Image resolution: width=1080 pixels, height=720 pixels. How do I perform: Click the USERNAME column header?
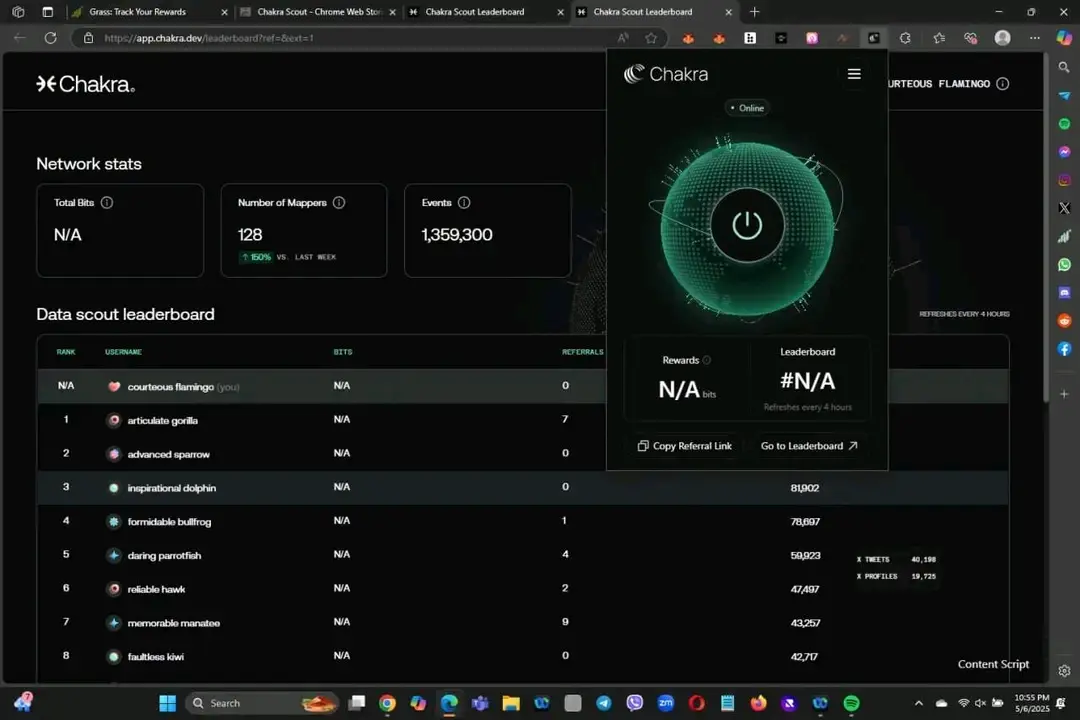coord(123,352)
